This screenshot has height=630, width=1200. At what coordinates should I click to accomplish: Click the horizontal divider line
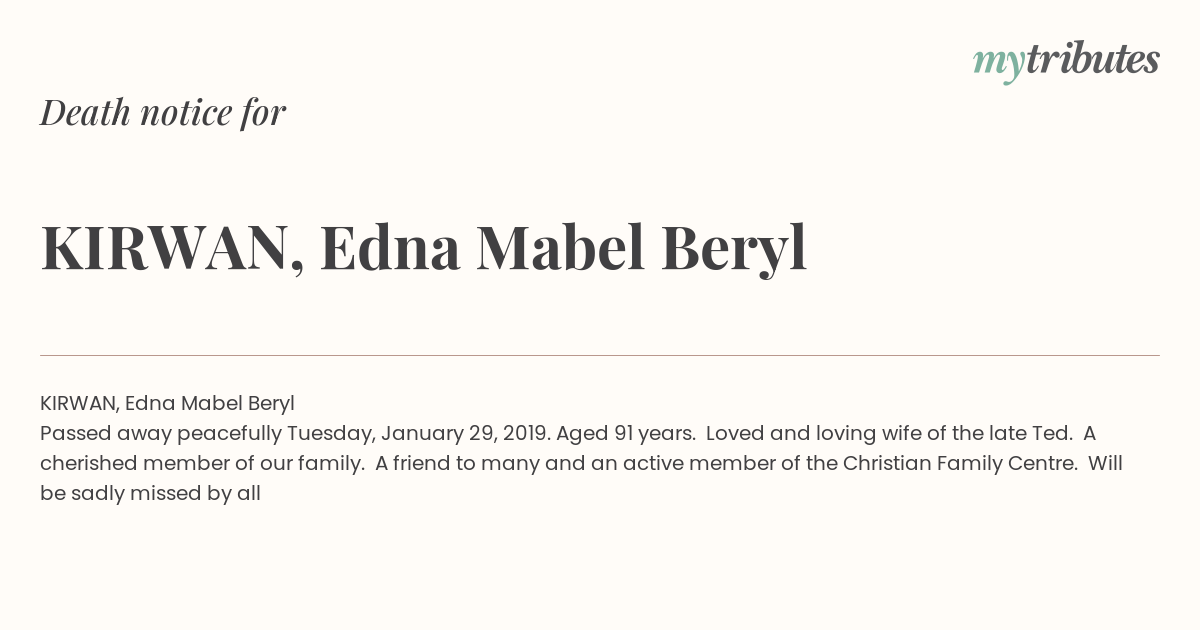click(x=600, y=355)
